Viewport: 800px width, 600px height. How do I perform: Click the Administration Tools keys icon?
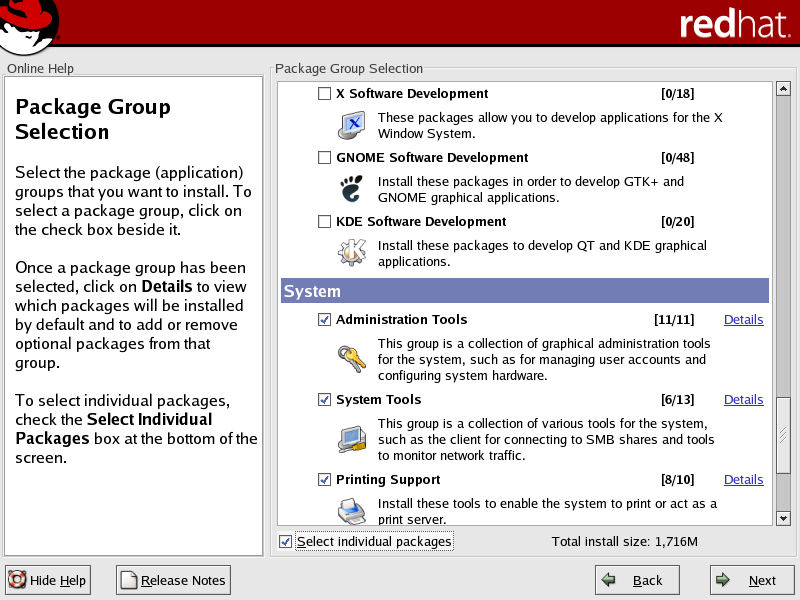[x=352, y=359]
